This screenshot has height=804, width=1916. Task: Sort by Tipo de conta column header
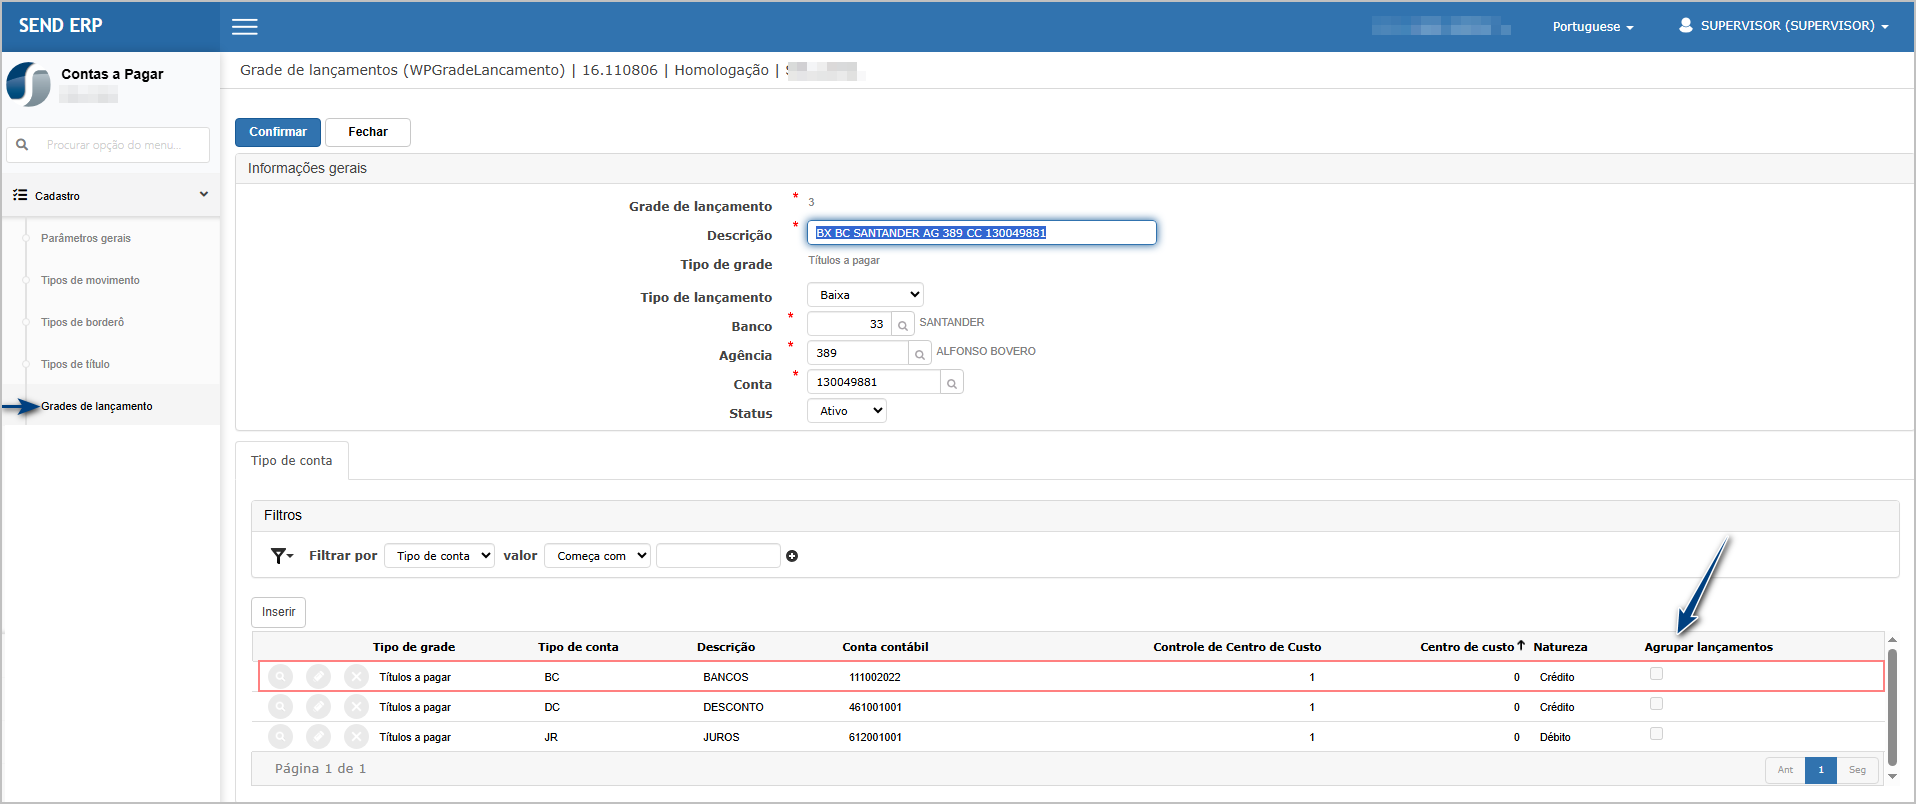click(x=578, y=647)
